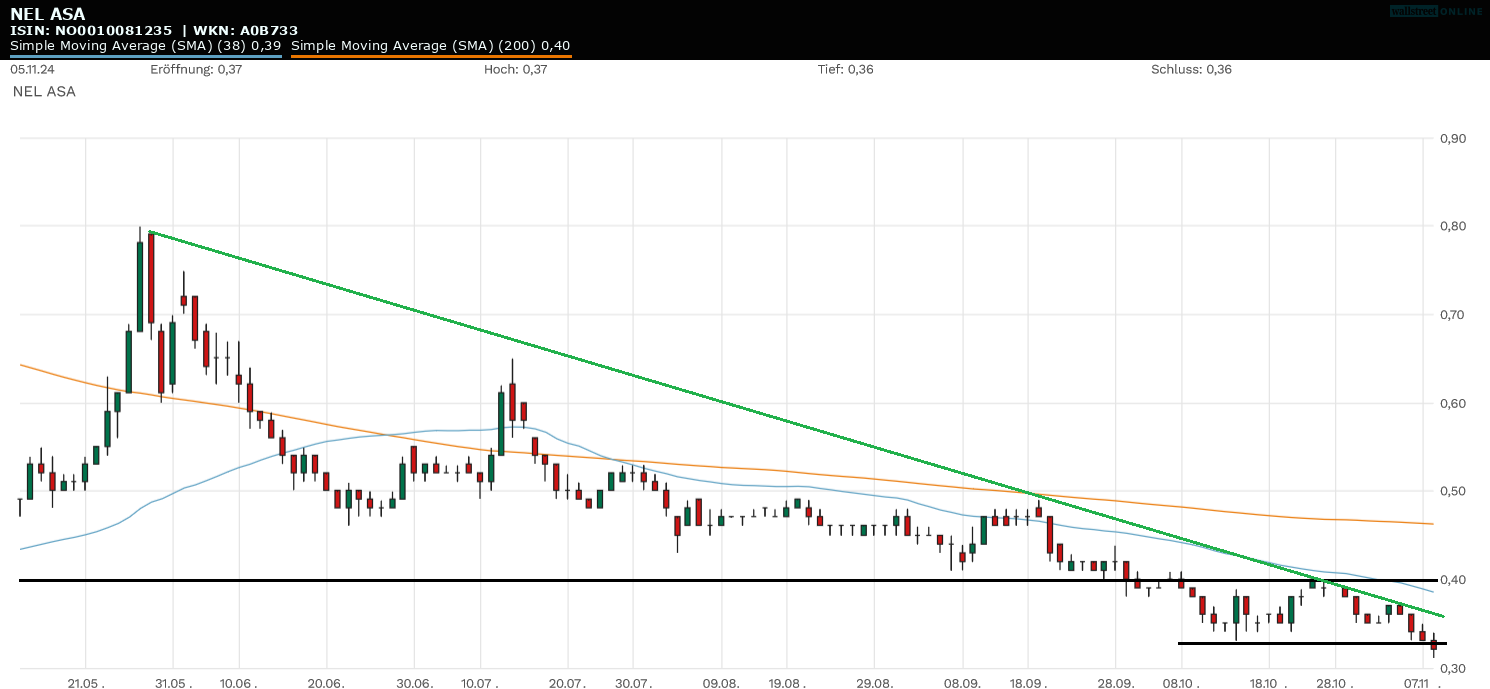
Task: Click the 30.06. date axis label
Action: 414,682
